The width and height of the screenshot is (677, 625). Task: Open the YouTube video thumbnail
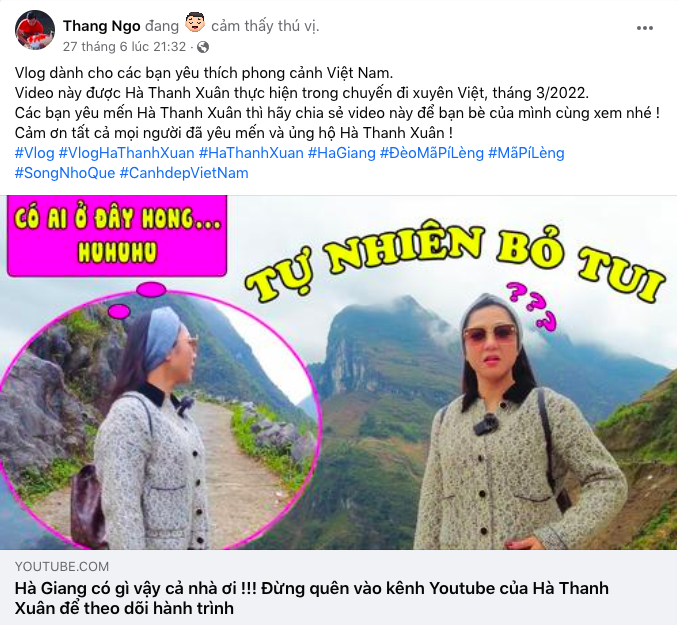click(x=338, y=372)
